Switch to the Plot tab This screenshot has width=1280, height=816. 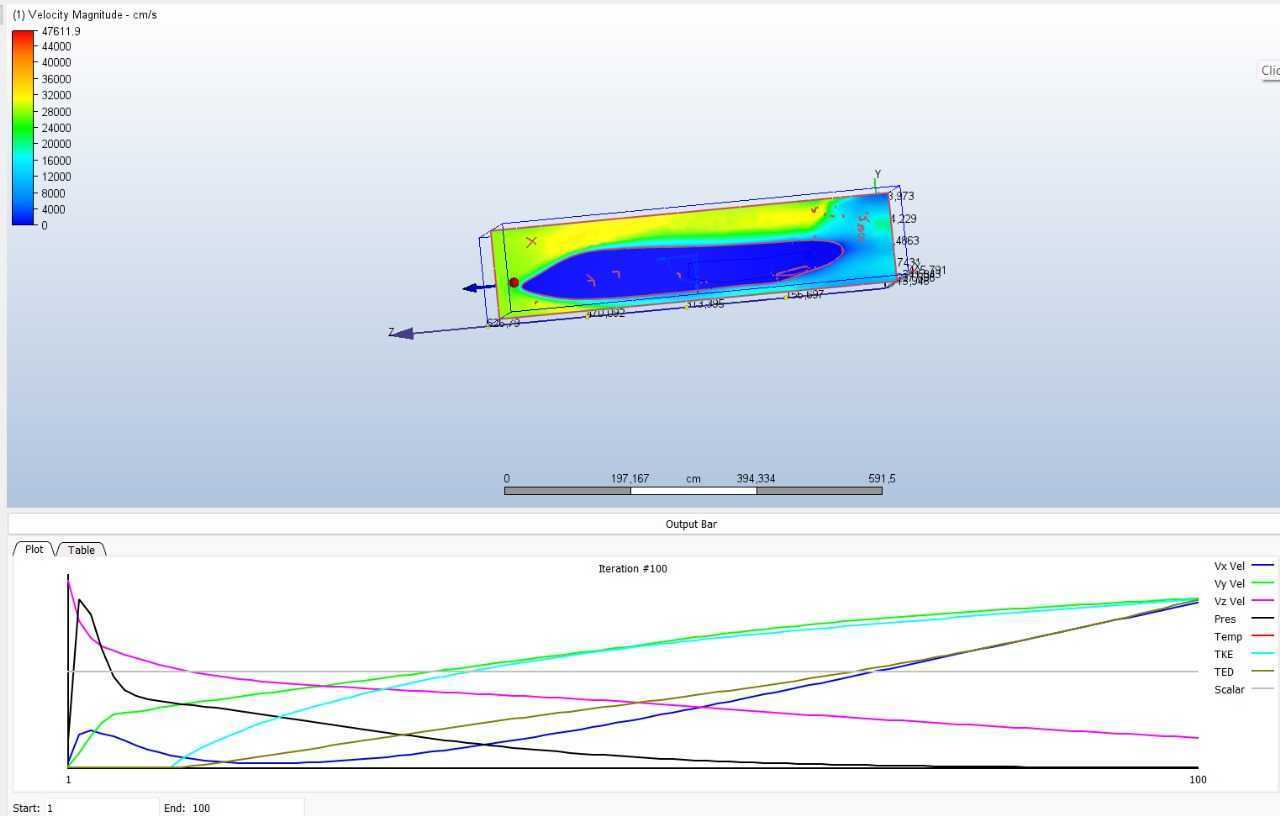(x=34, y=549)
